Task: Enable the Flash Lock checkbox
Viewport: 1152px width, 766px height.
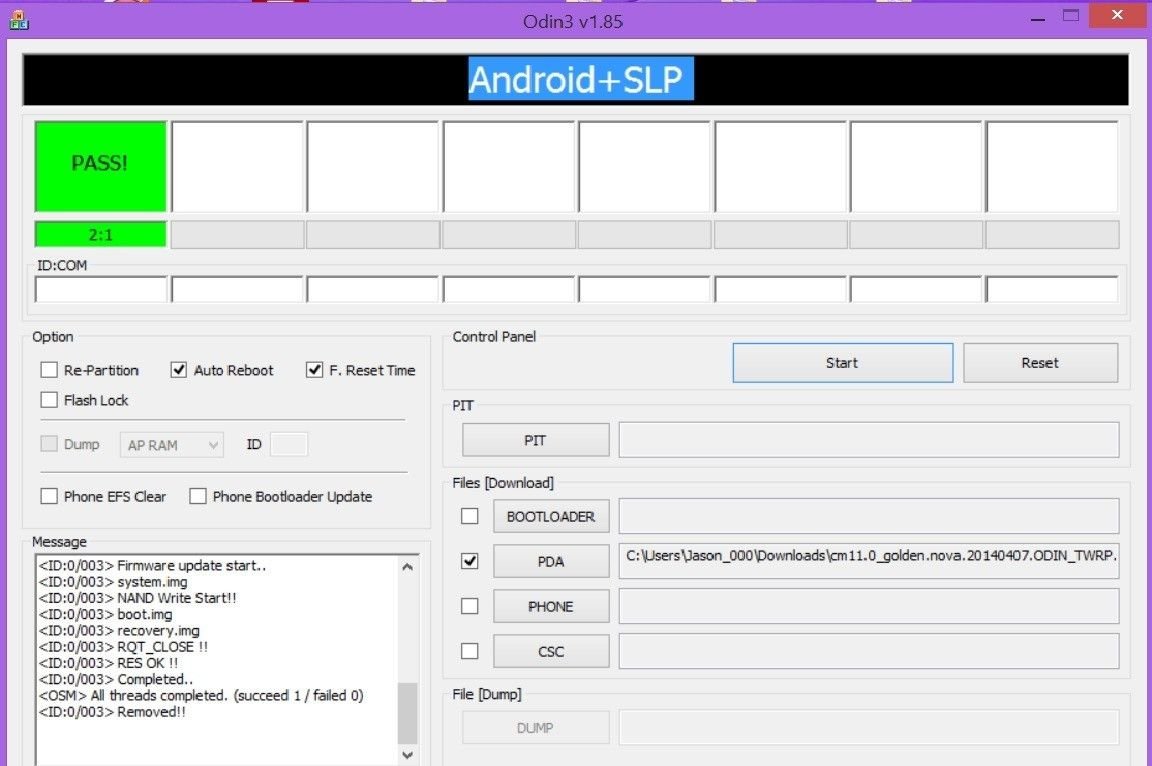Action: [x=49, y=400]
